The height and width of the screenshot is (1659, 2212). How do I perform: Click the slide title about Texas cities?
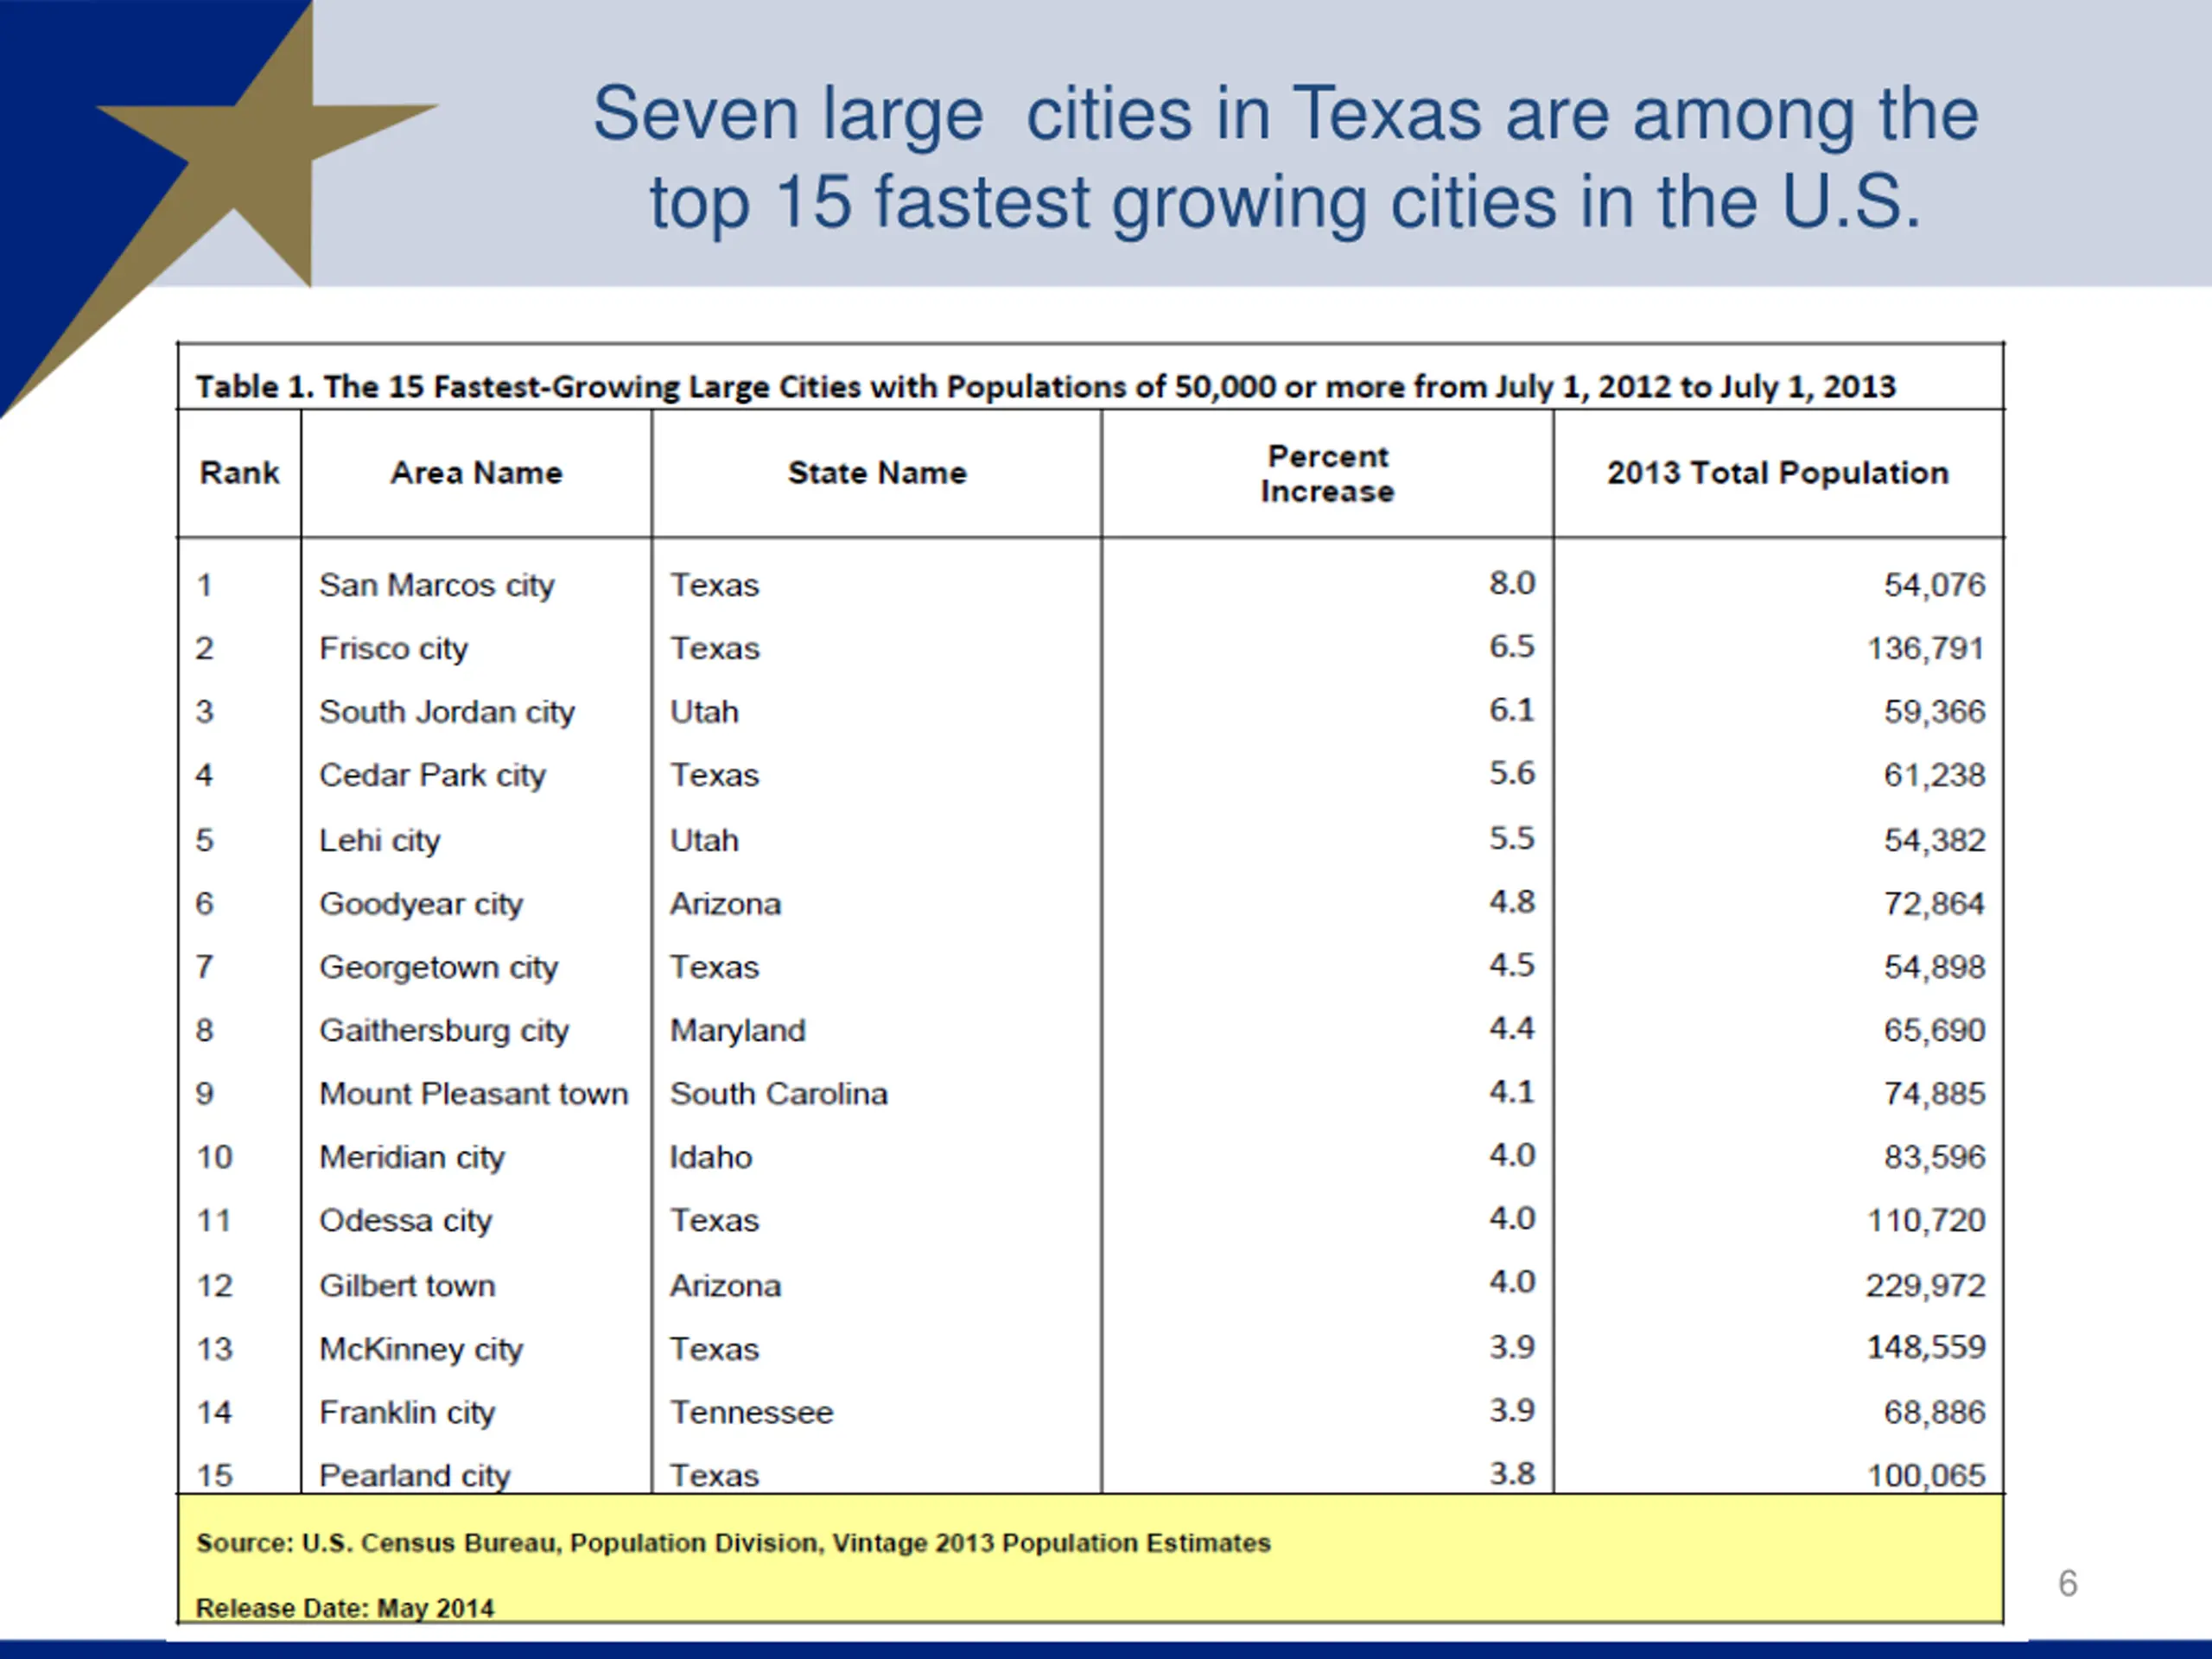(x=1286, y=157)
